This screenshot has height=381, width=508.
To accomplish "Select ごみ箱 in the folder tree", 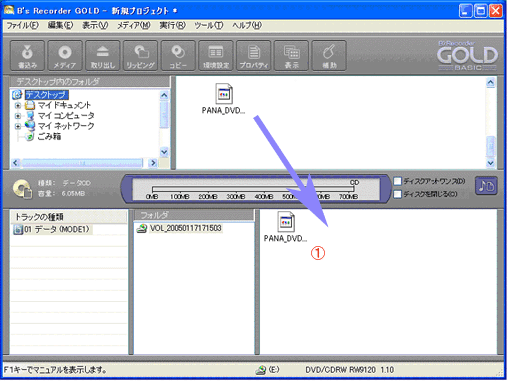I will [x=49, y=136].
